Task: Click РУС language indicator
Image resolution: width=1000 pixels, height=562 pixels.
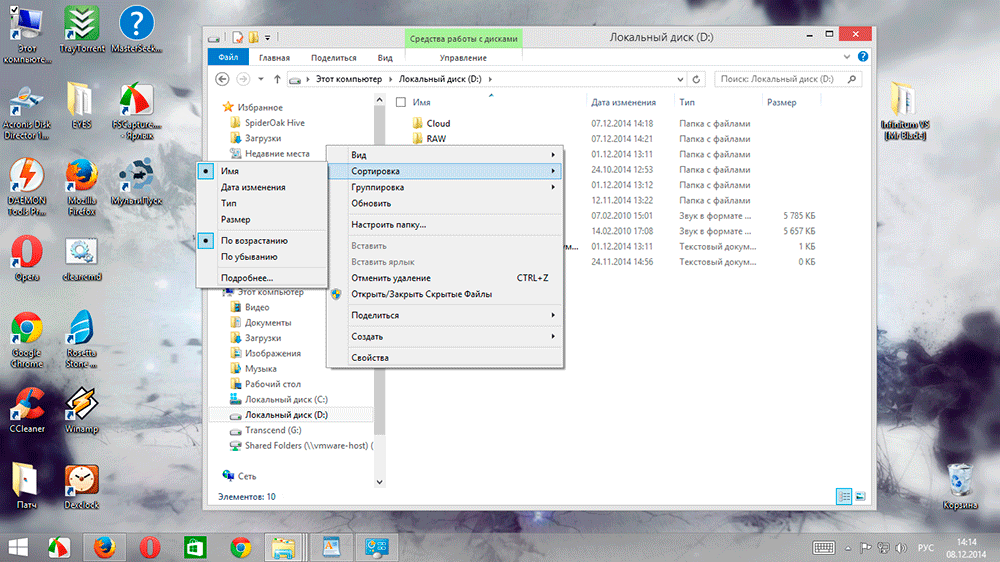Action: pyautogui.click(x=925, y=548)
